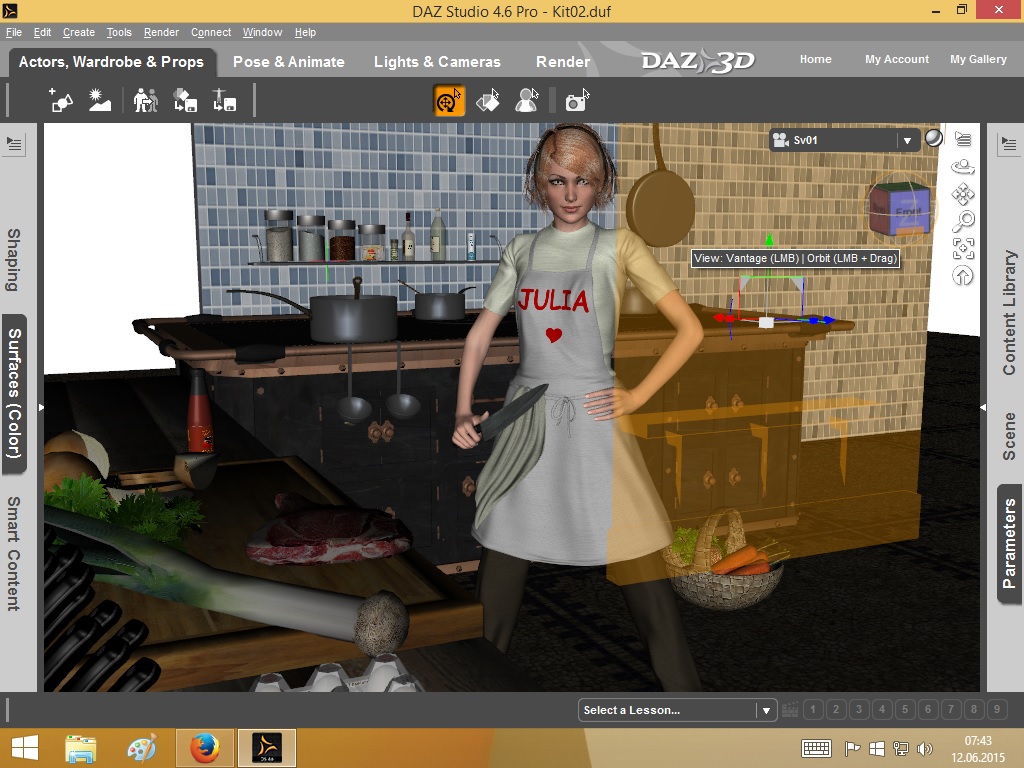Screen dimensions: 1024x768
Task: Click the volume speaker tray icon
Action: click(924, 748)
